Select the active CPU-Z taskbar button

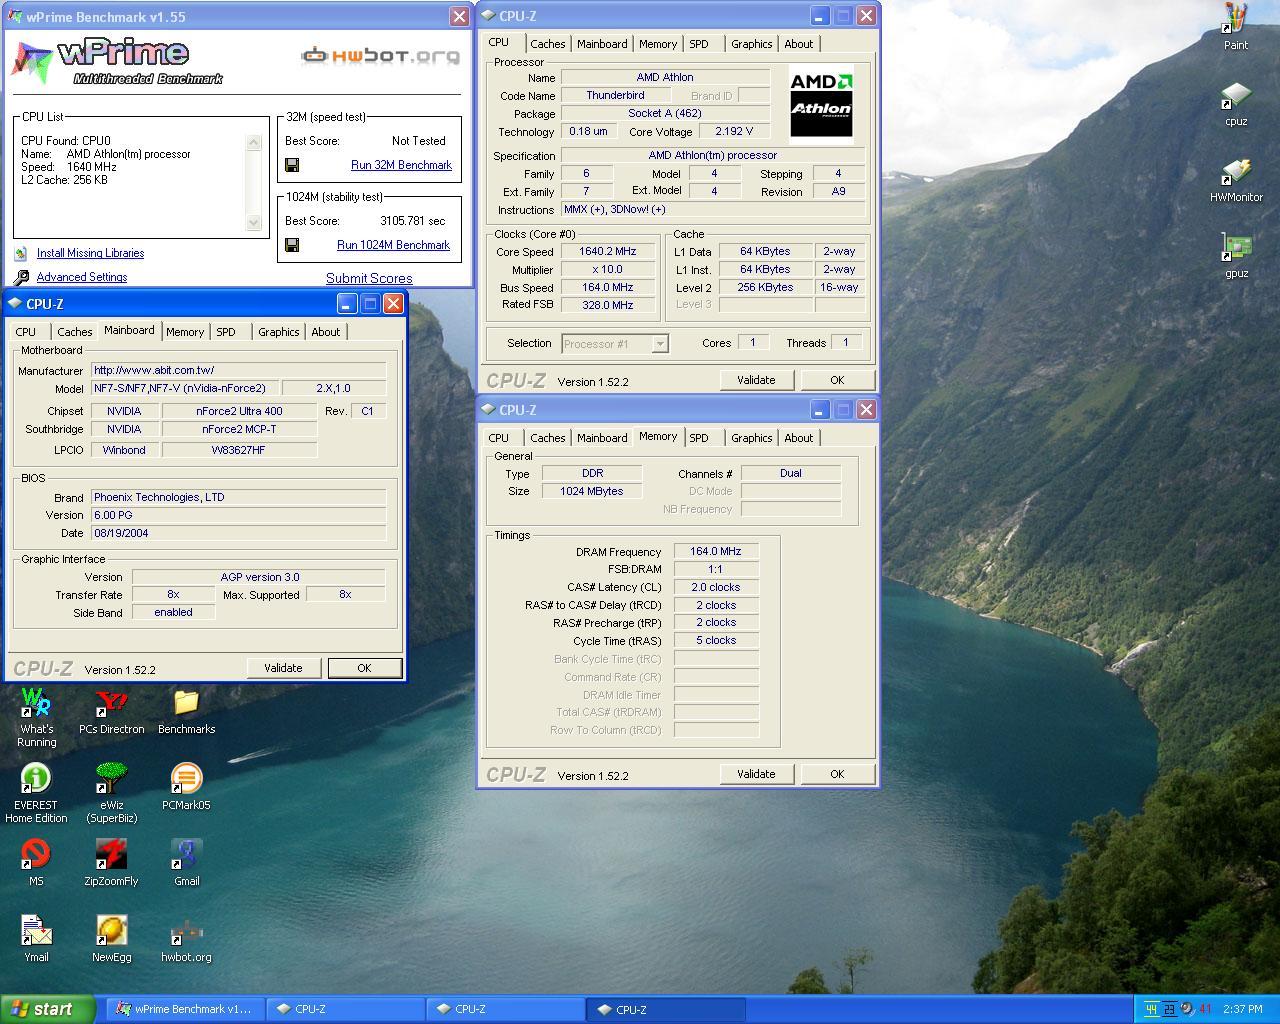coord(665,1009)
